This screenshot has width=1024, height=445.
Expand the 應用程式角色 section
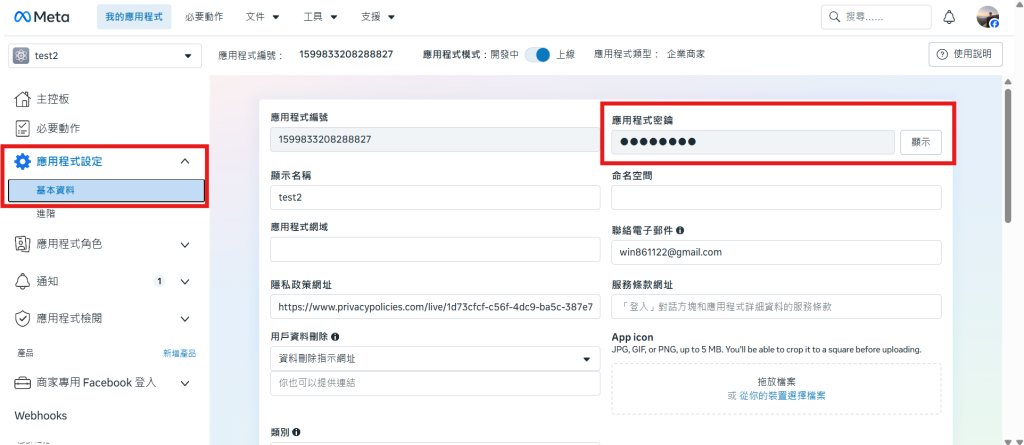[x=185, y=245]
